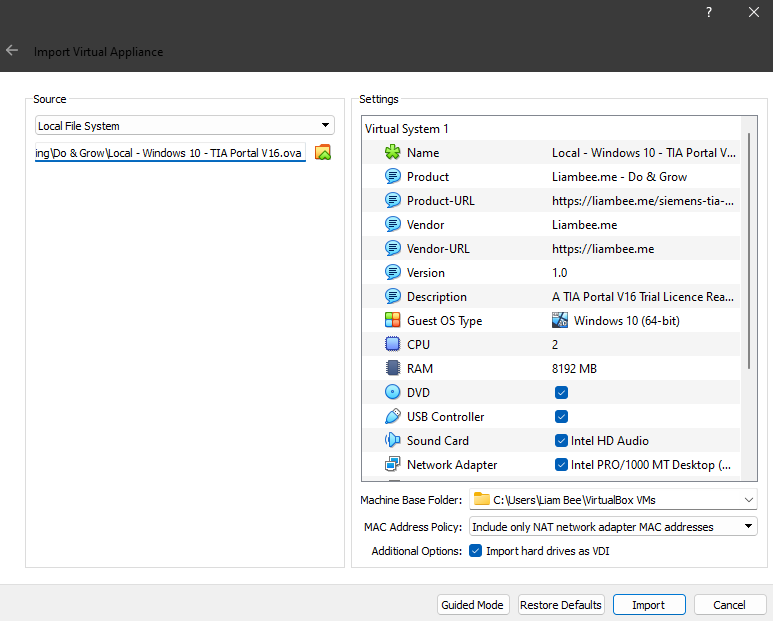Switch to Guided Mode
Viewport: 773px width, 621px height.
[473, 605]
